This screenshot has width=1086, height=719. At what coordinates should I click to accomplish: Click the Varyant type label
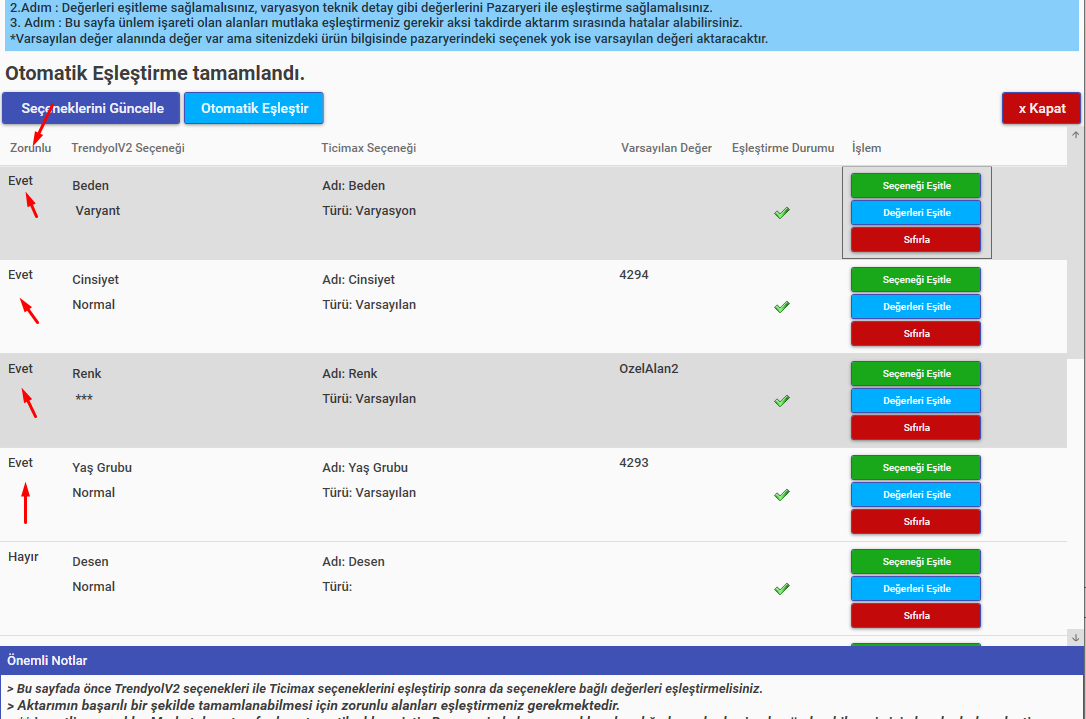(98, 211)
